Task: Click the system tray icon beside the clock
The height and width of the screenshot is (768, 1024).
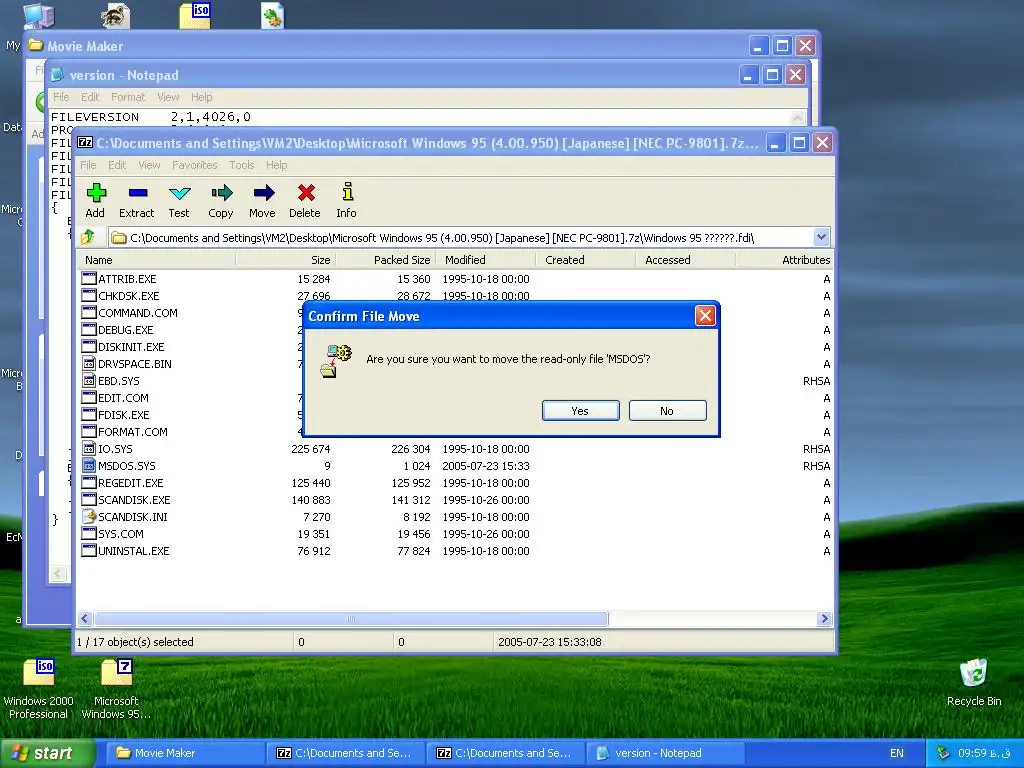Action: click(942, 753)
